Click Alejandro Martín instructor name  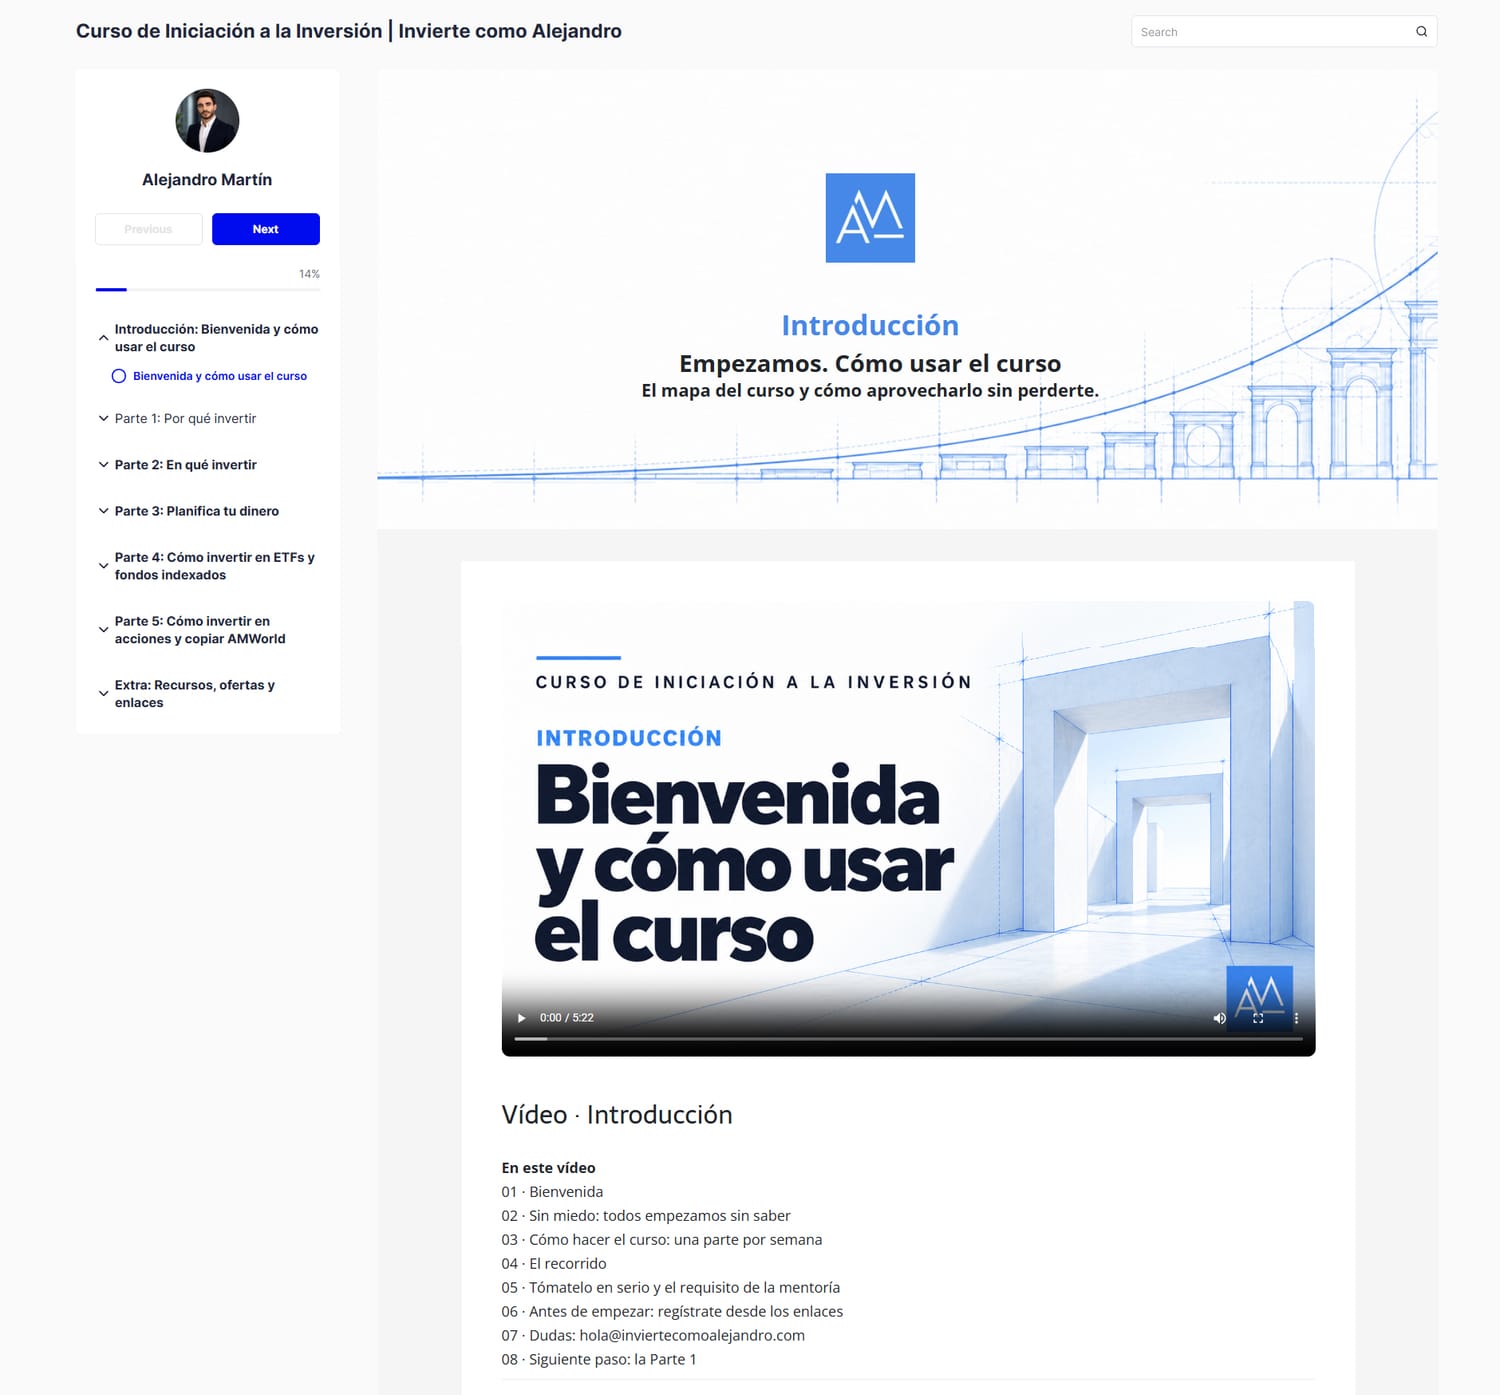(x=207, y=180)
